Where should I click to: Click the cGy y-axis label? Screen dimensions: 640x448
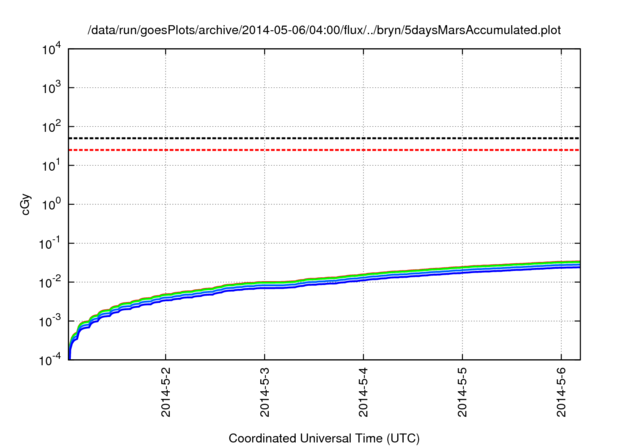[x=25, y=204]
